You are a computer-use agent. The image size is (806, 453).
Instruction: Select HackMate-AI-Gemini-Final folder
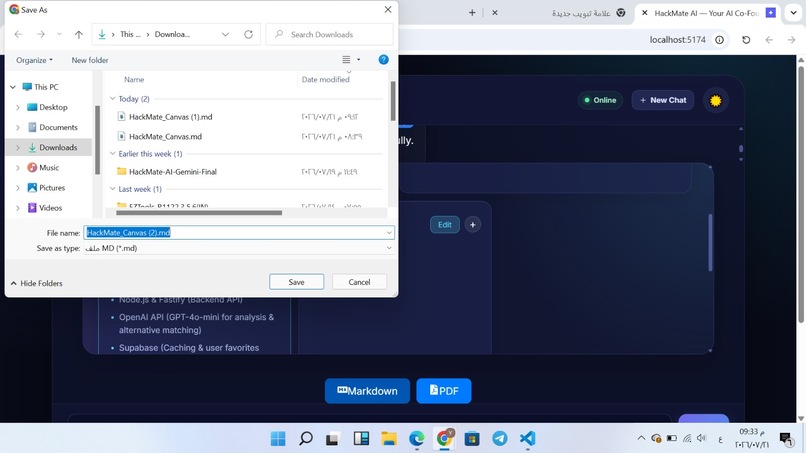pyautogui.click(x=173, y=172)
